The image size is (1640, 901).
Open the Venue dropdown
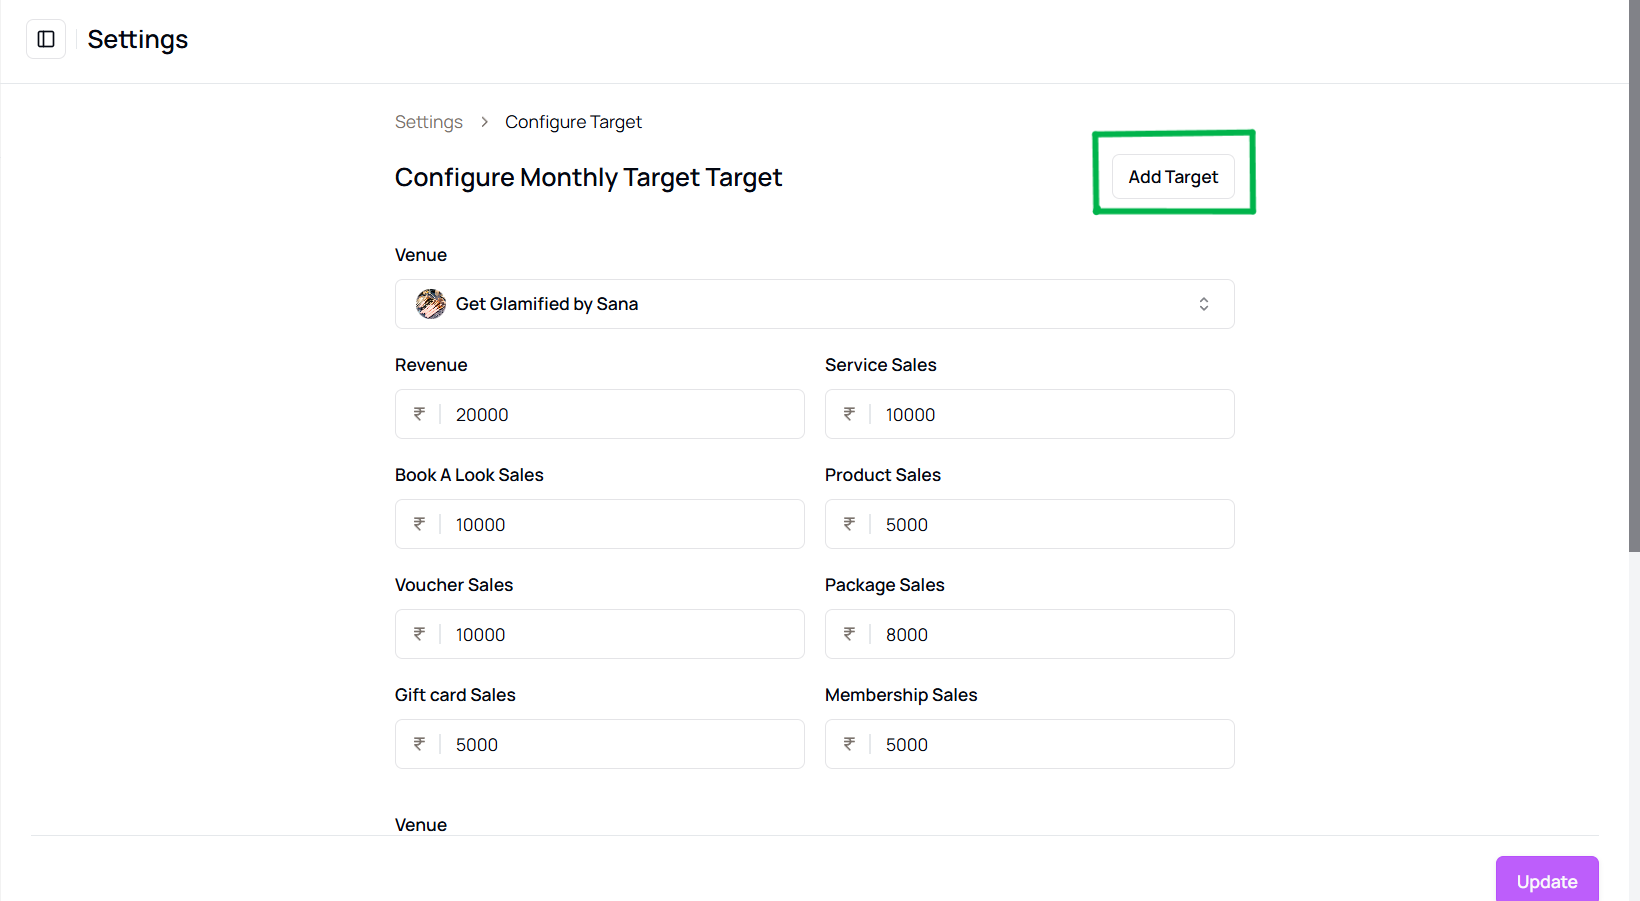(x=815, y=304)
